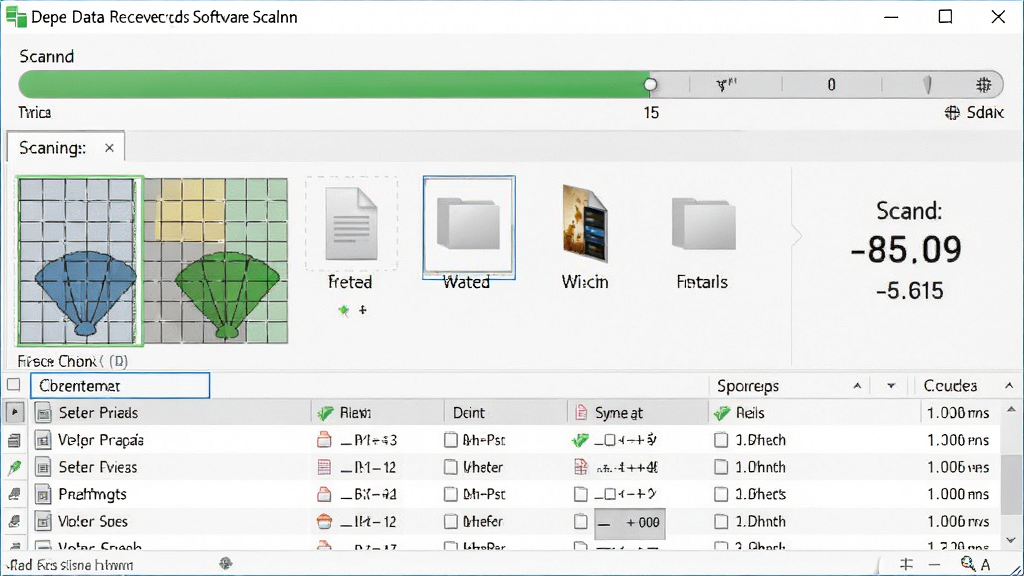This screenshot has height=576, width=1024.
Task: Click the zoom magnifier icon in status bar
Action: pyautogui.click(x=968, y=564)
